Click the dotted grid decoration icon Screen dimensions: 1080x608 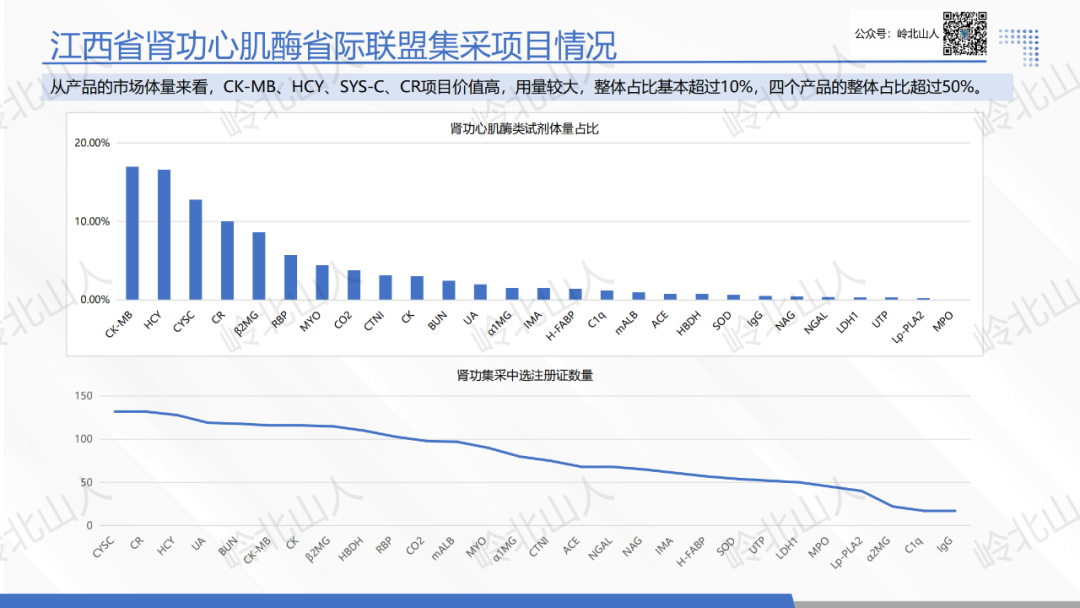point(1019,48)
